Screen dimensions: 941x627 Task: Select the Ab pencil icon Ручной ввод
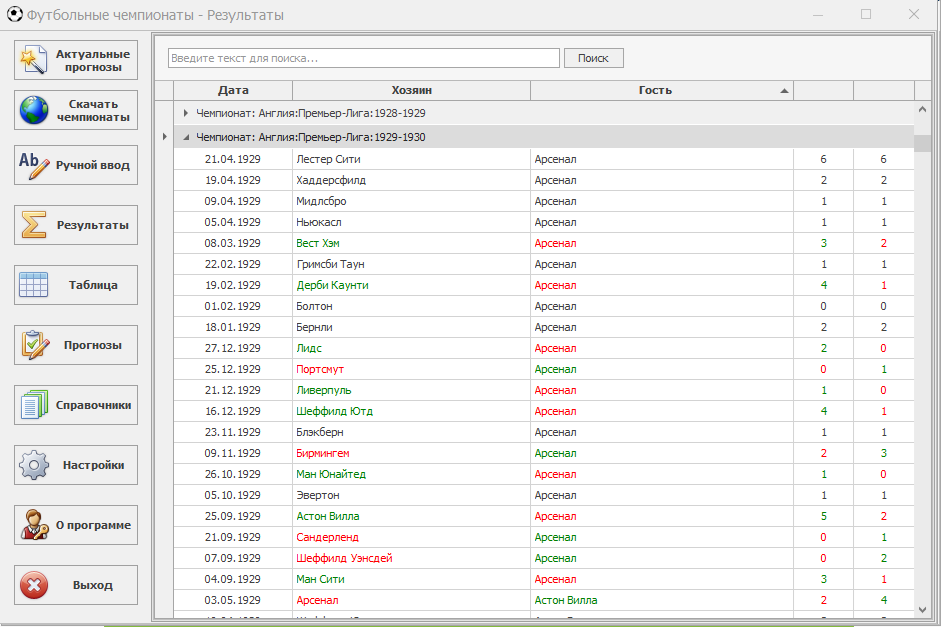(34, 165)
